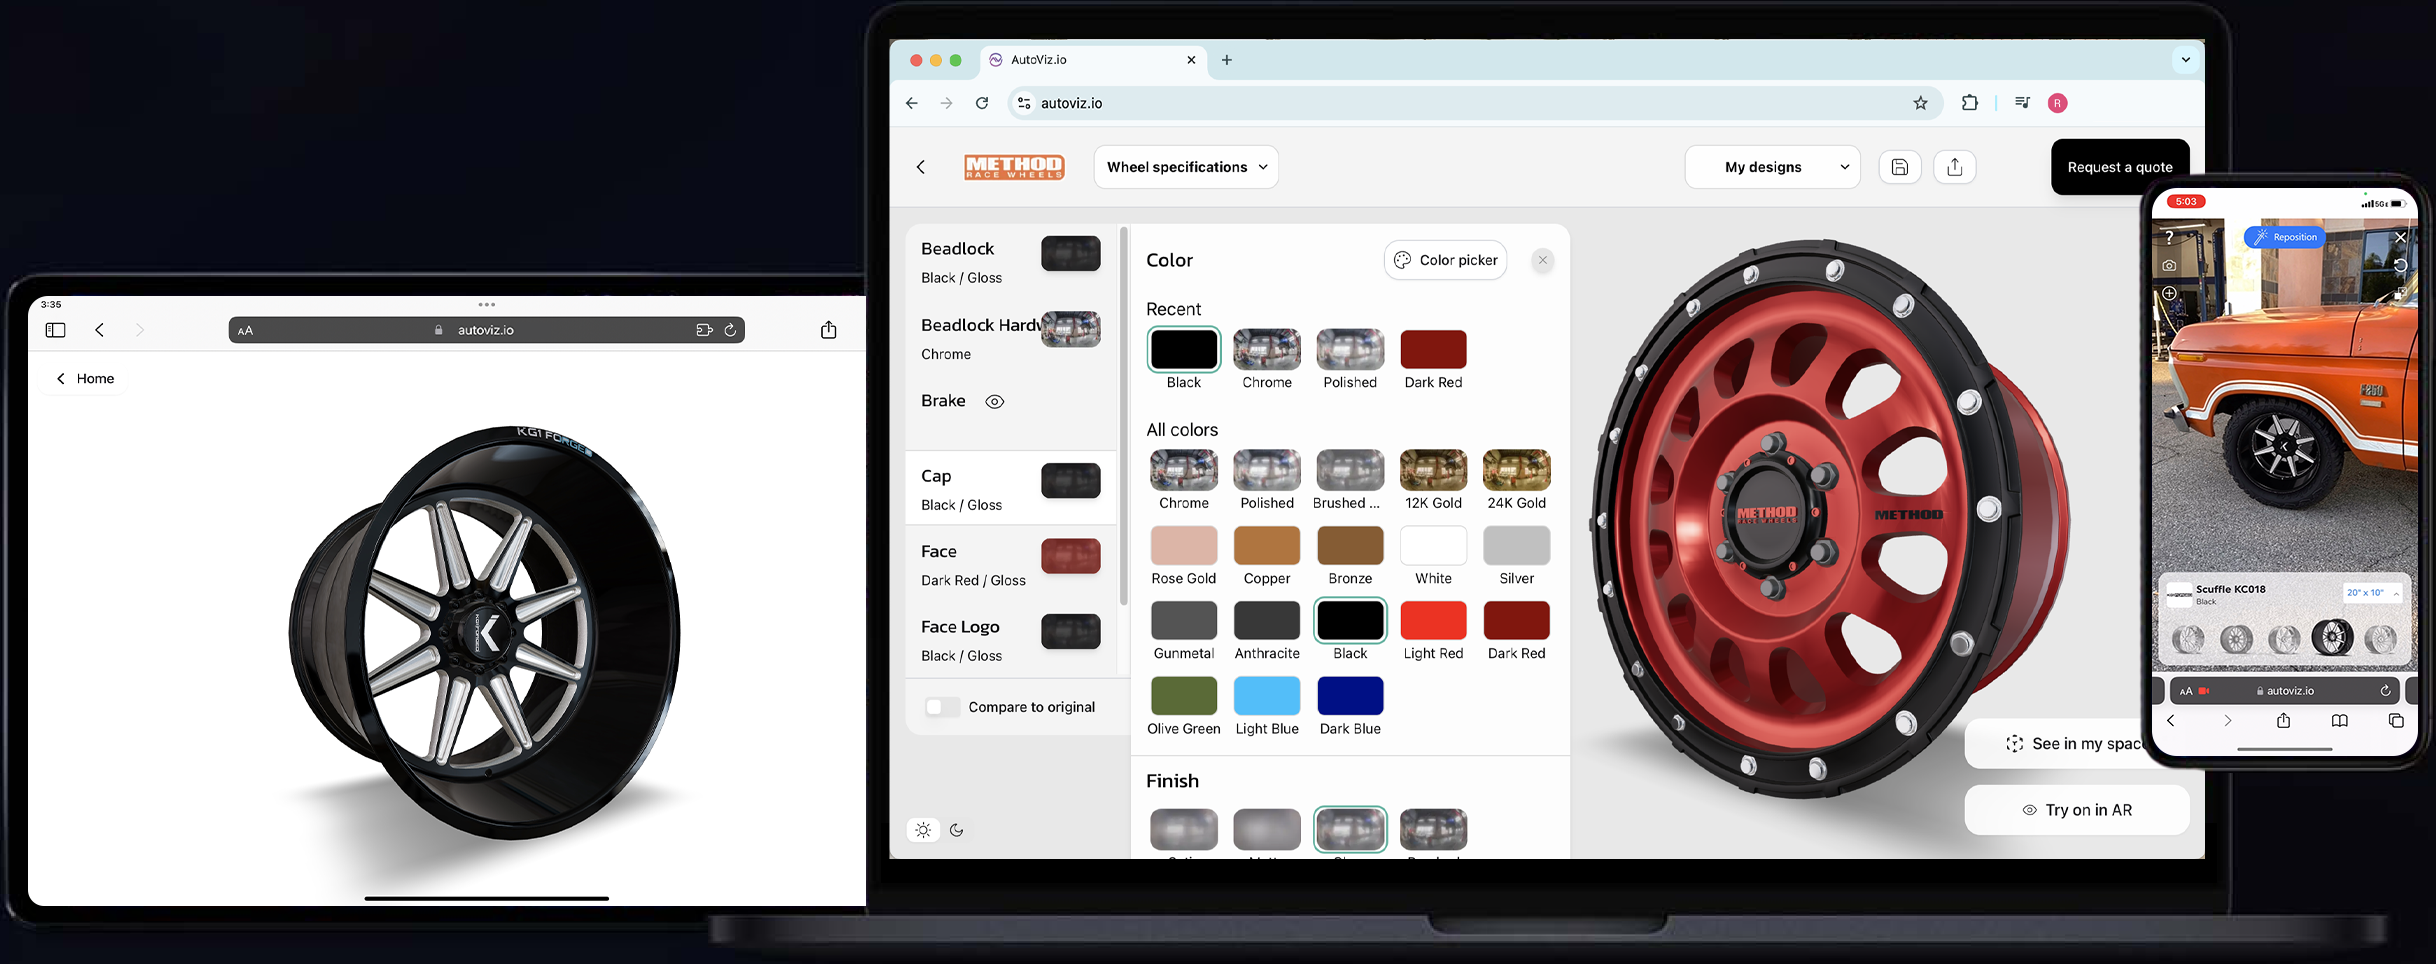
Task: Select the Face Dark Red / Gloss part
Action: pyautogui.click(x=1010, y=565)
